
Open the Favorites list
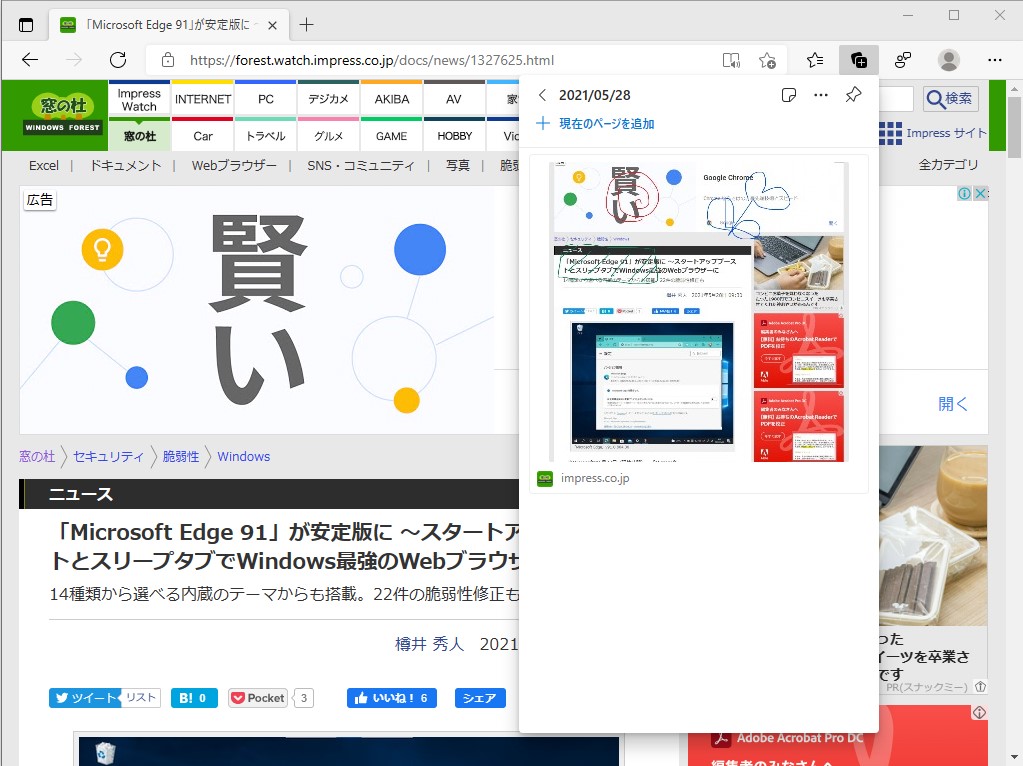point(813,60)
